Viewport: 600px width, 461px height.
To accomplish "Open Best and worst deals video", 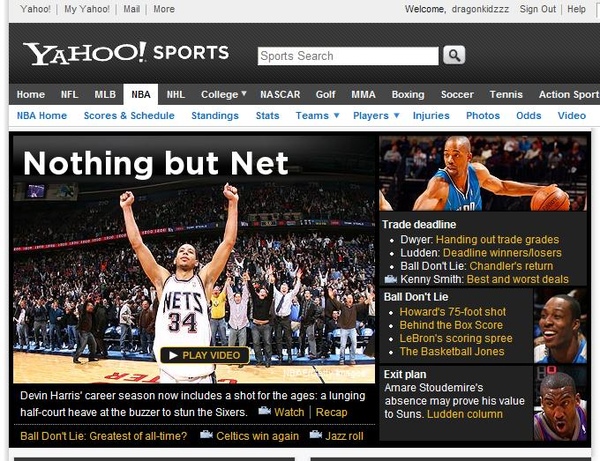I will tap(517, 279).
